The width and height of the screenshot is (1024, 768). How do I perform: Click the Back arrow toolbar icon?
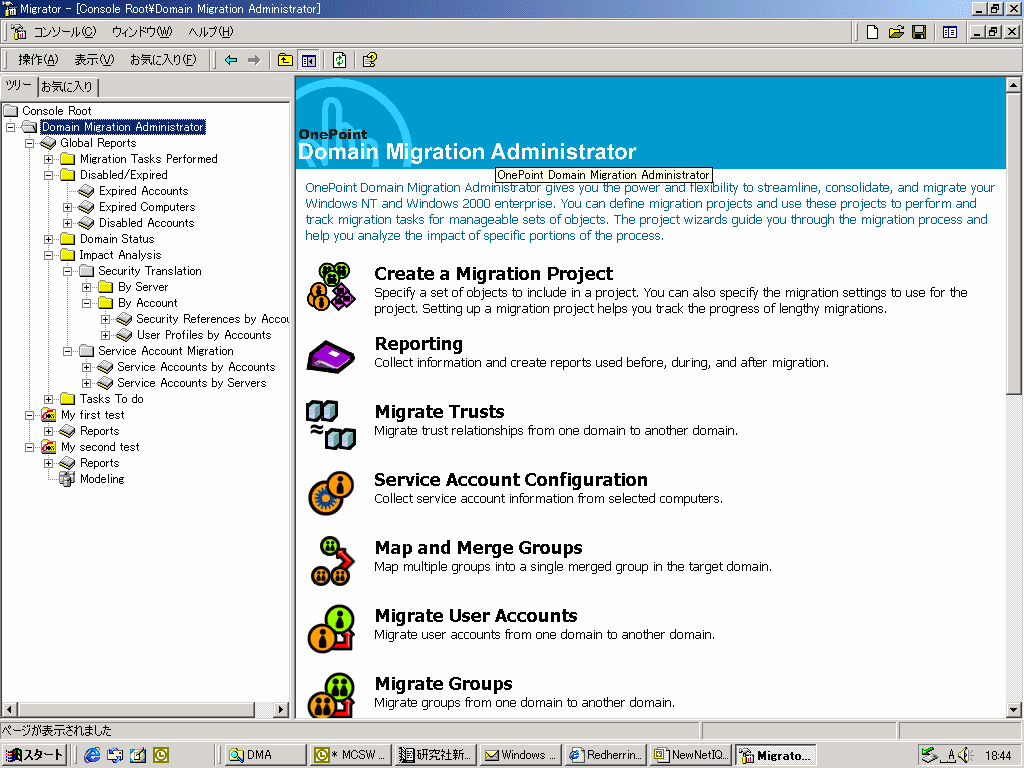[231, 60]
